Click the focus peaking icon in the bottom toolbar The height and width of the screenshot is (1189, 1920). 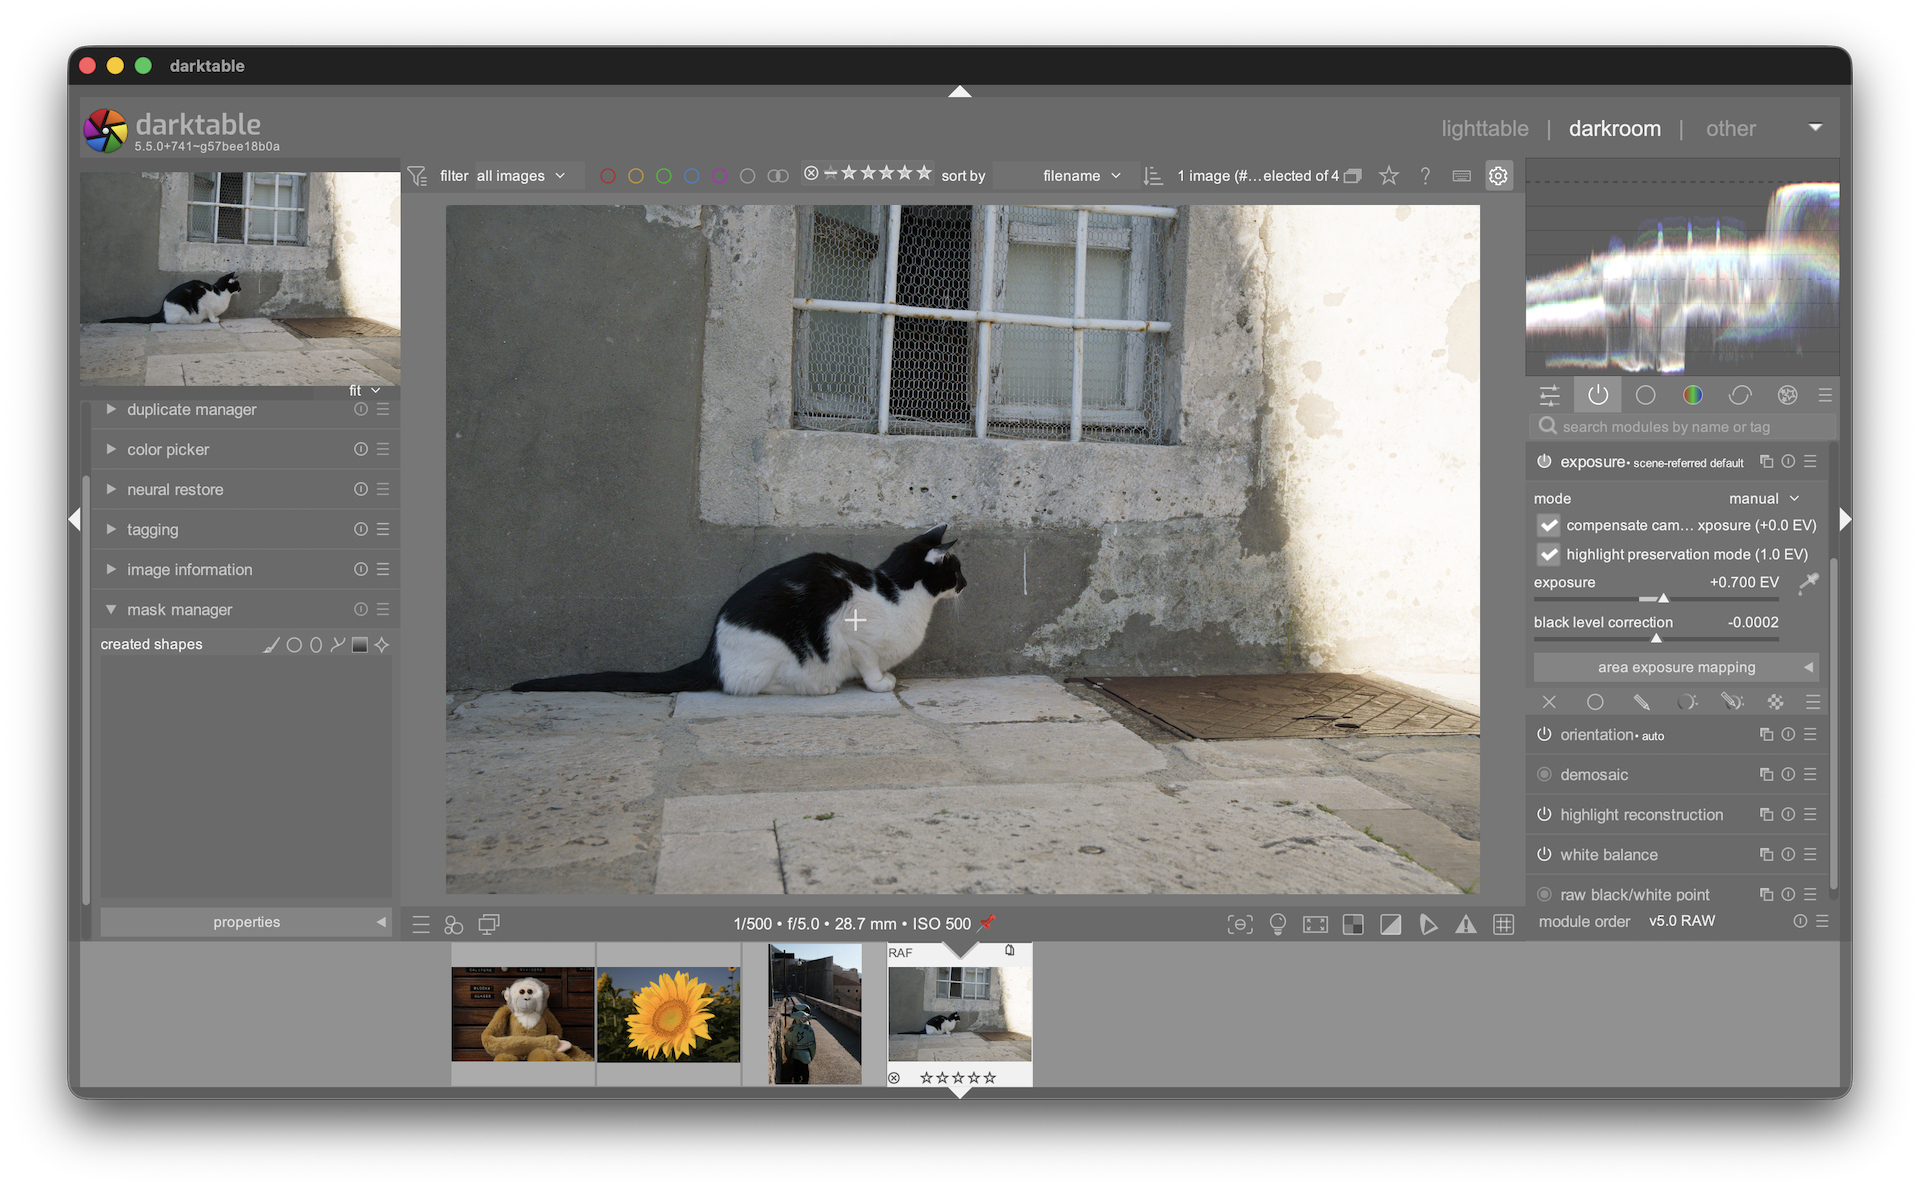tap(1240, 925)
